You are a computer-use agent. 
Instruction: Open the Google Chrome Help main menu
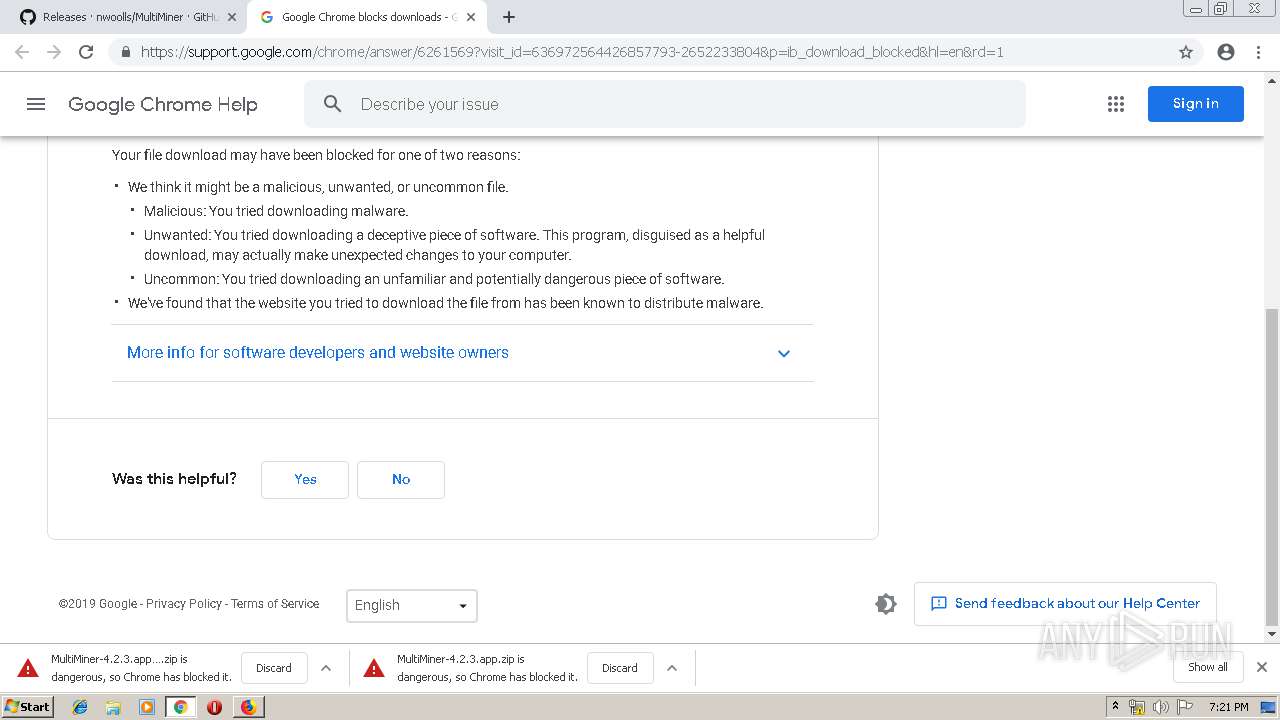(36, 104)
